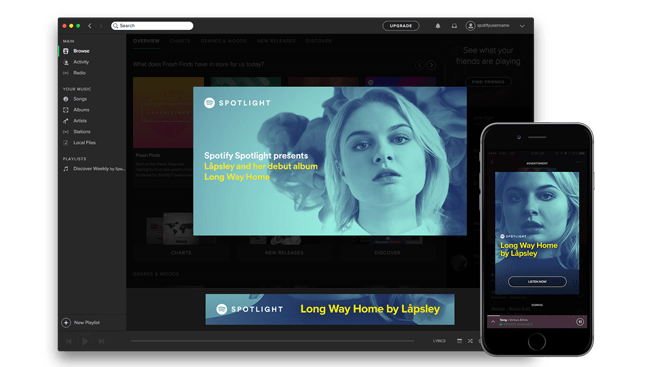This screenshot has width=652, height=367.
Task: Tap Listen Now on the phone
Action: click(537, 282)
